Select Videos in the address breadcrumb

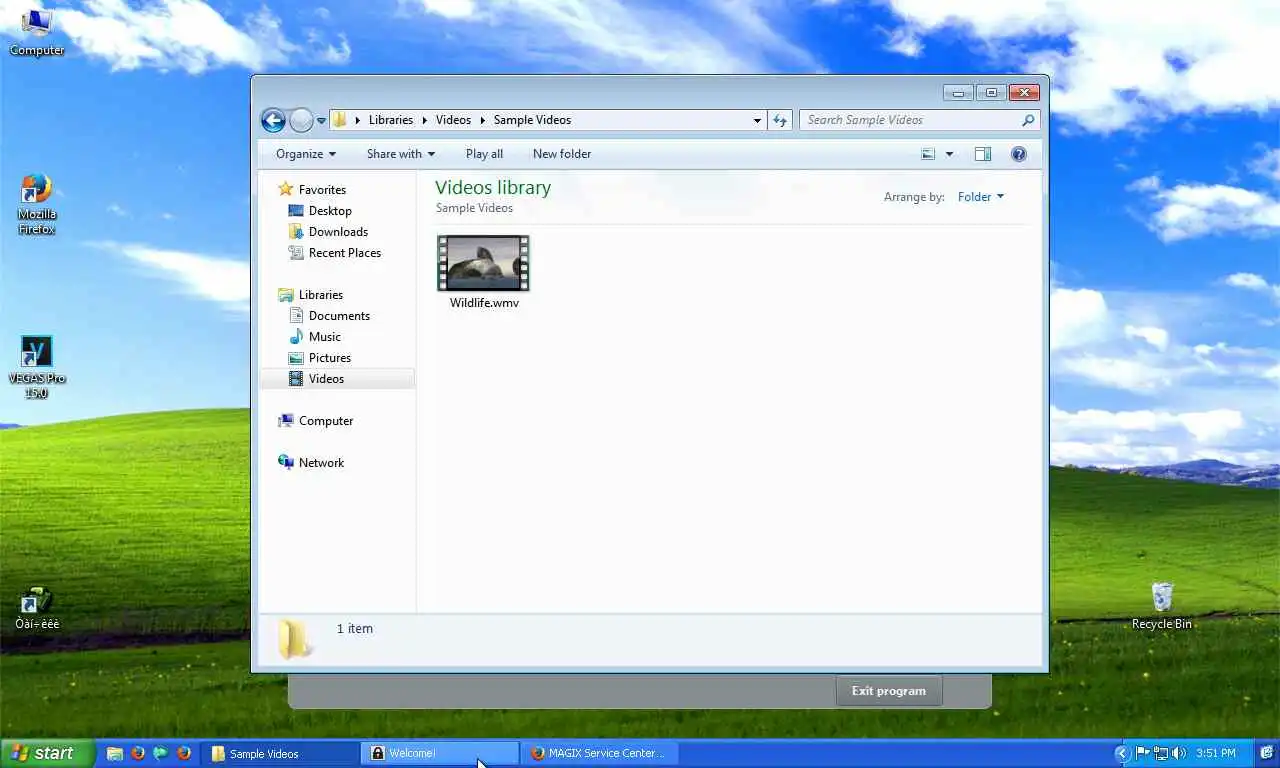(x=453, y=120)
